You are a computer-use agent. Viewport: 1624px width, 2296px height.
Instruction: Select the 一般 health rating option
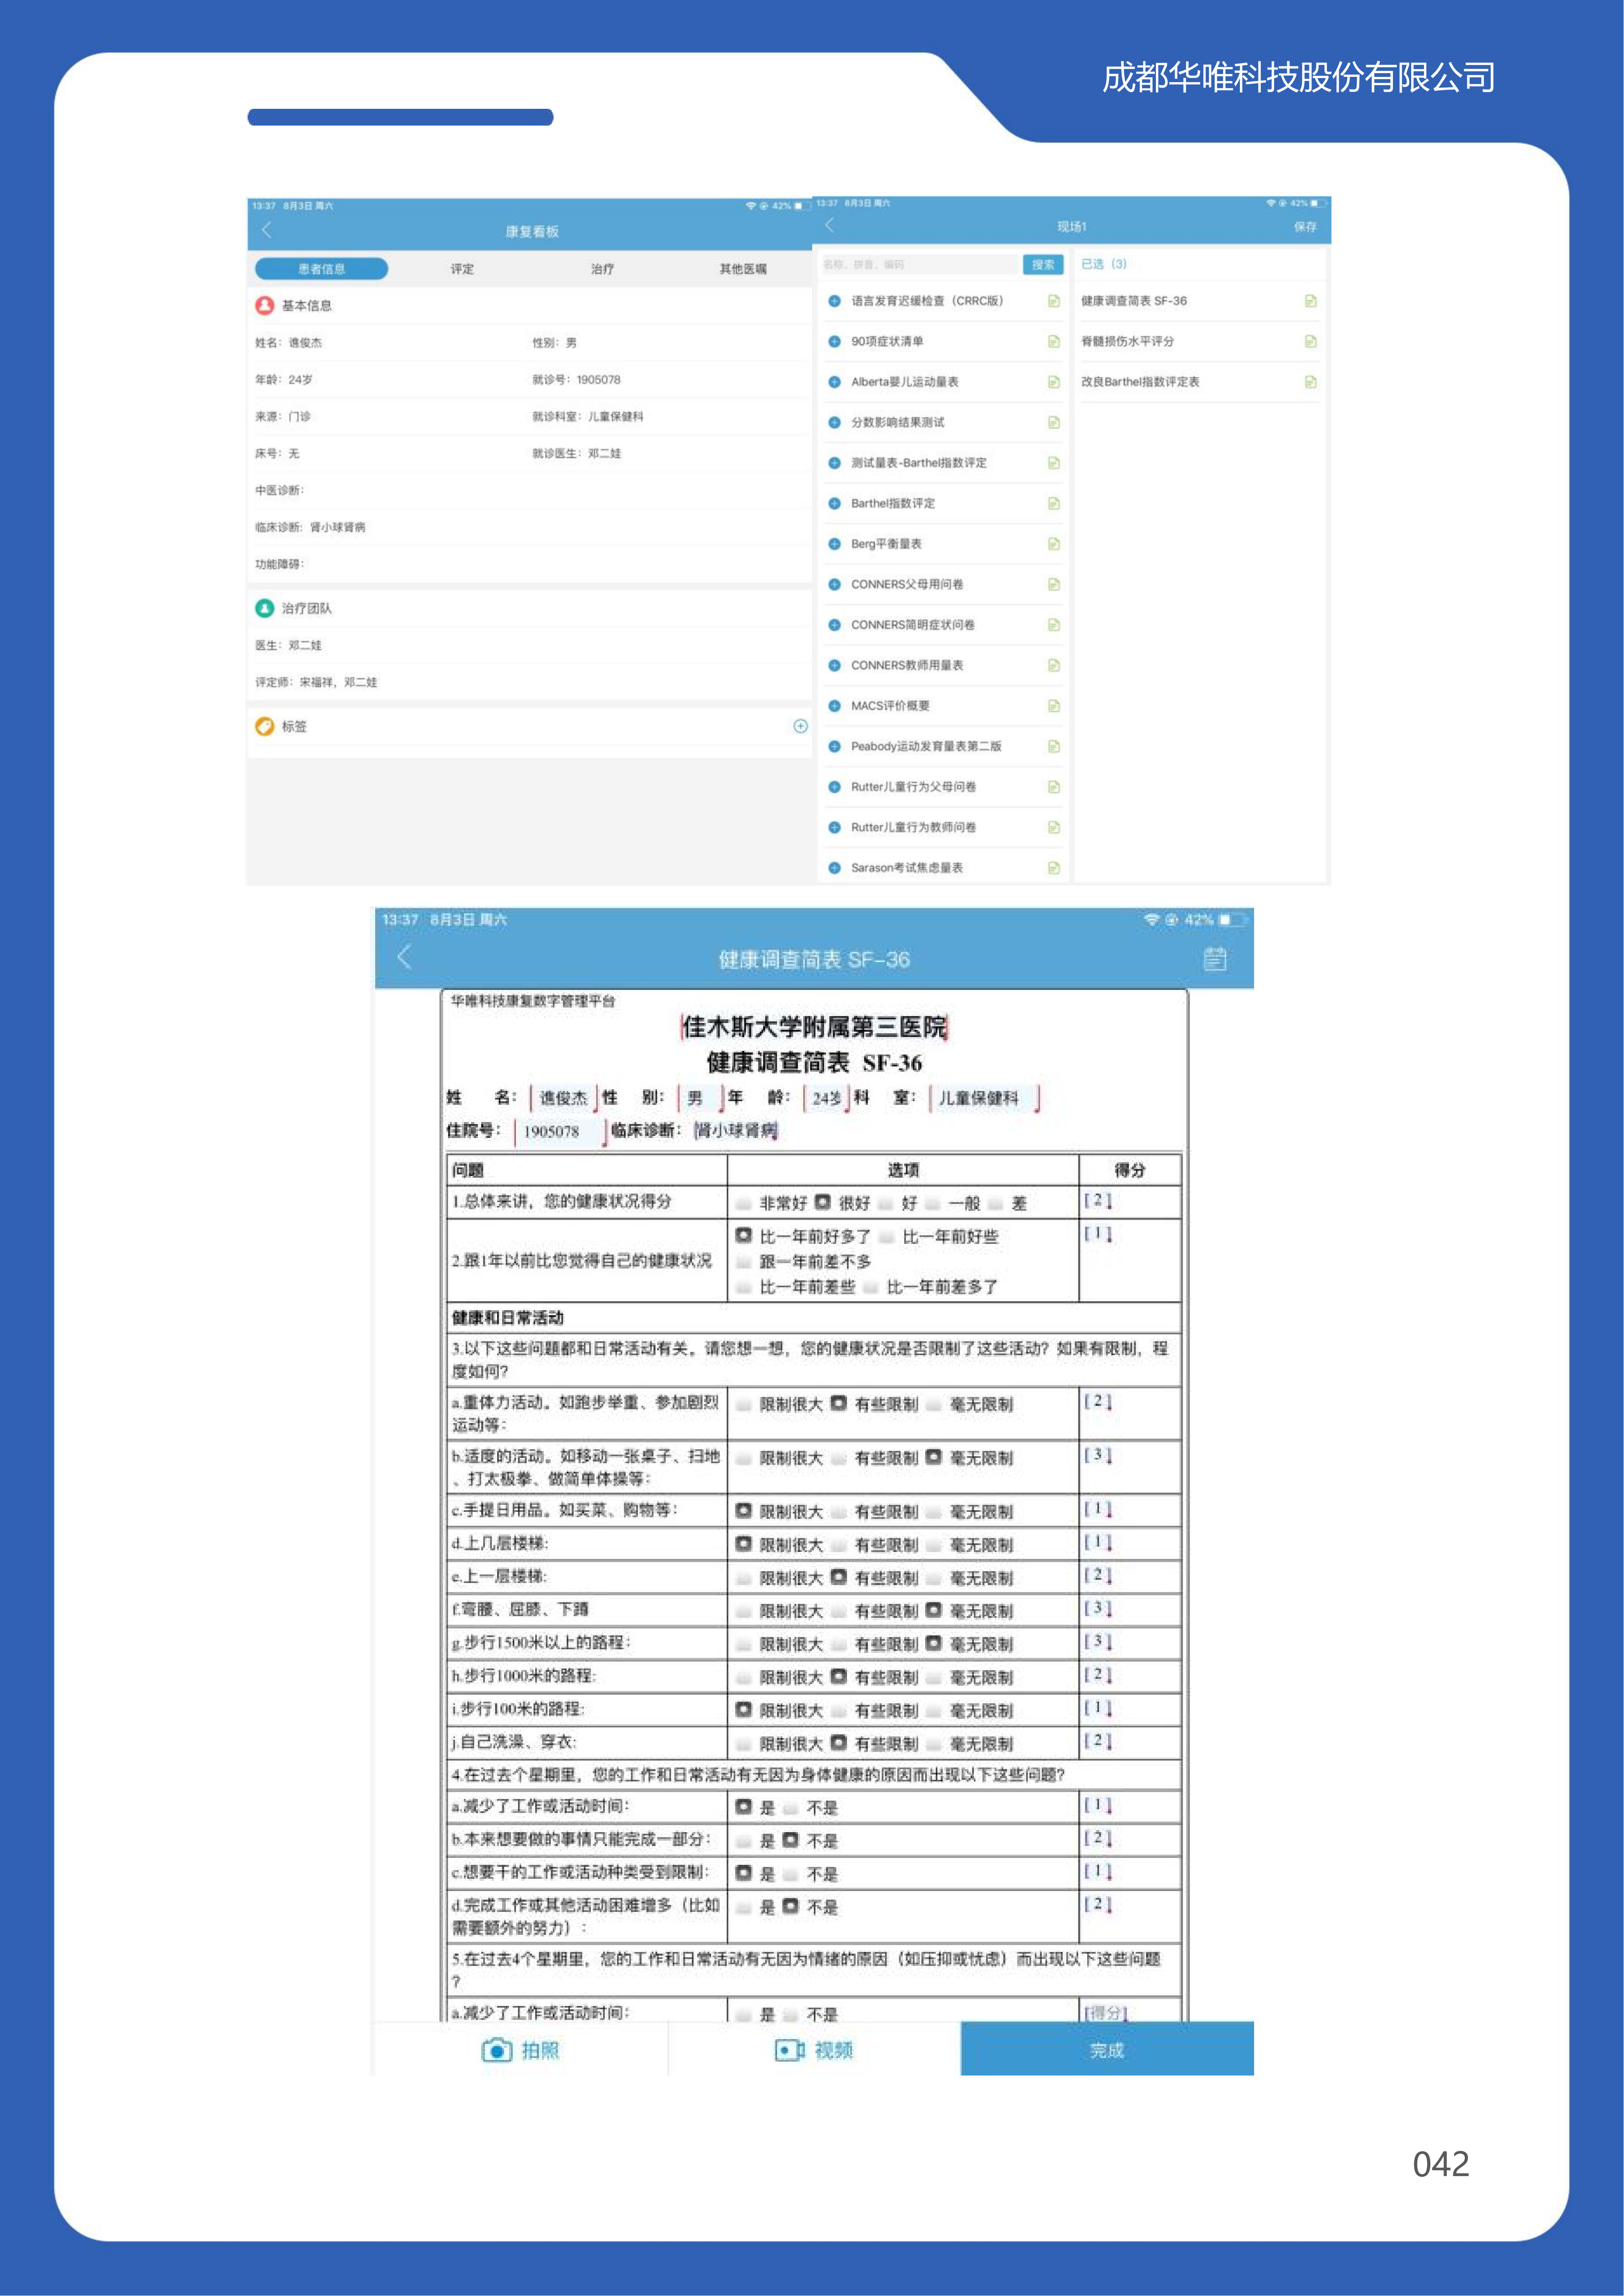[x=932, y=1203]
